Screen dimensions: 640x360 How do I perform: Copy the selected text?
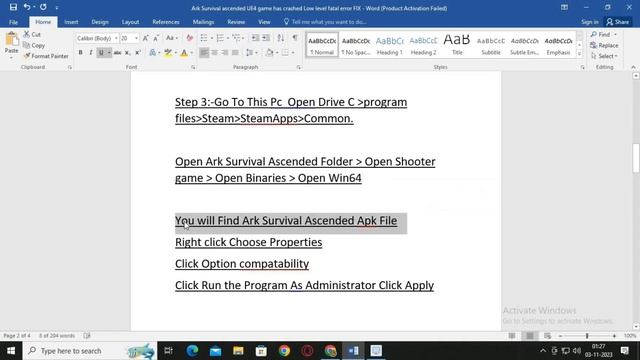tap(34, 45)
